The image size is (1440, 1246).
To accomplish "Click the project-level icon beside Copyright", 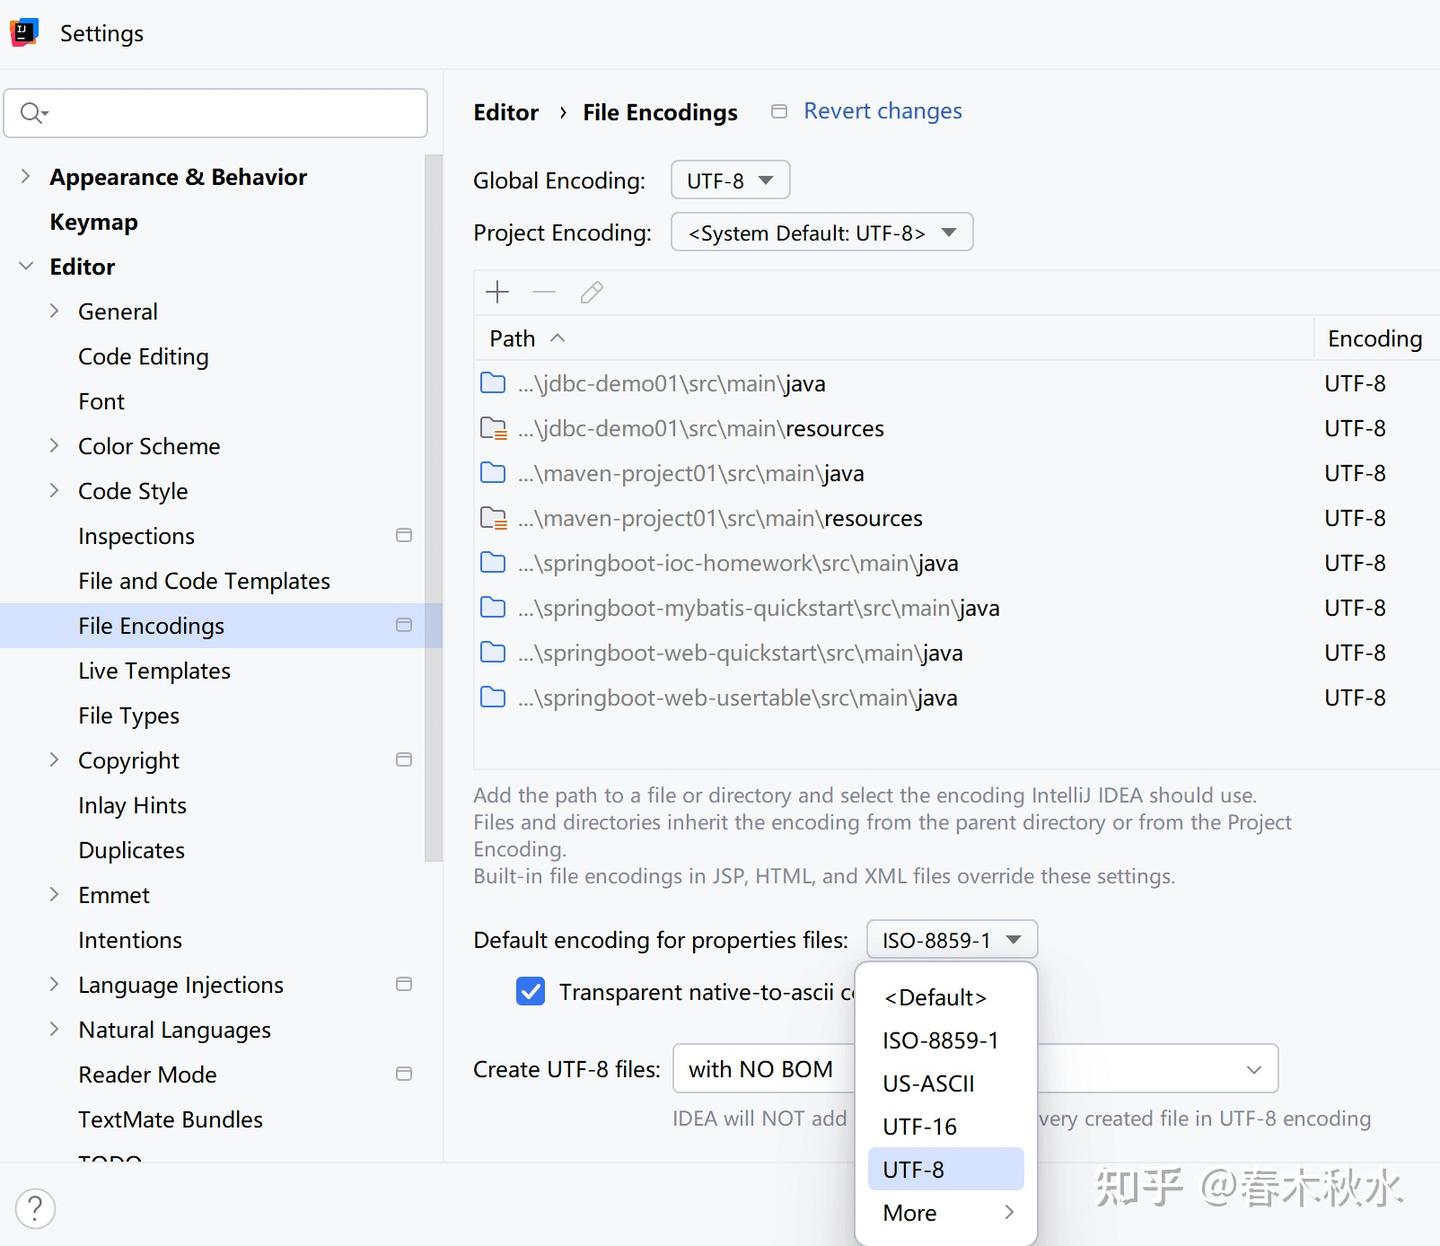I will click(x=404, y=760).
